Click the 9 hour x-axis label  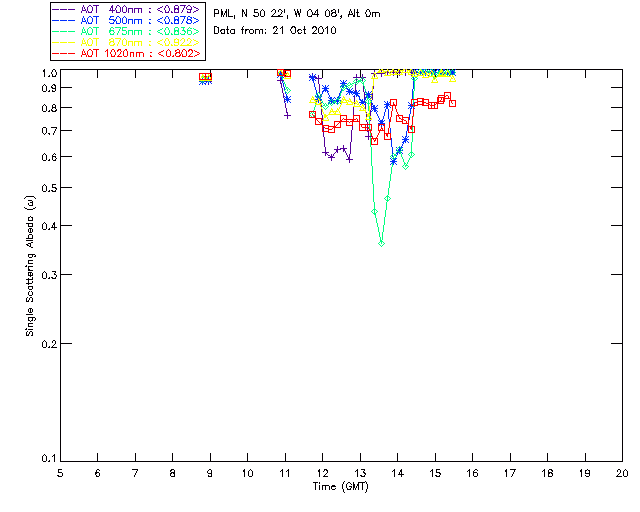pos(210,473)
